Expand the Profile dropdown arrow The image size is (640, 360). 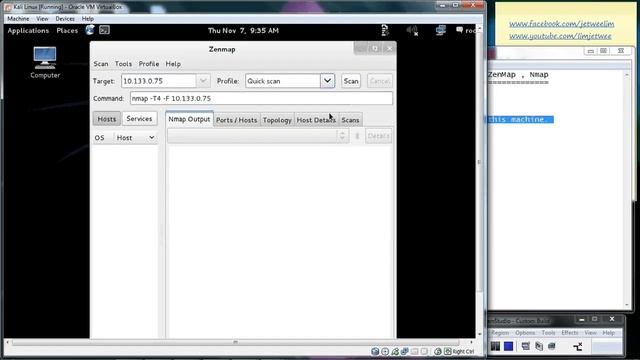[x=327, y=81]
